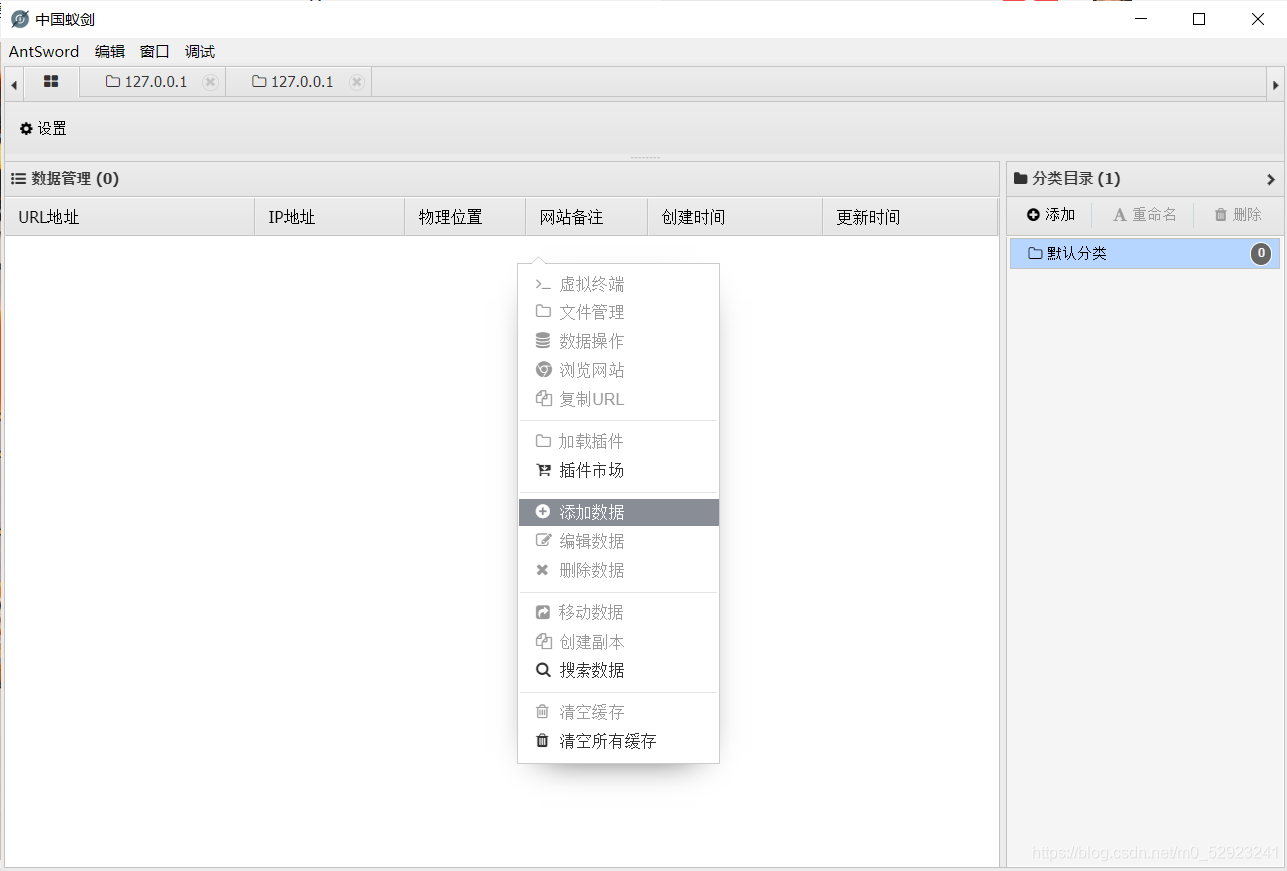Click the IP地址 column header
The height and width of the screenshot is (871, 1287).
pos(330,217)
